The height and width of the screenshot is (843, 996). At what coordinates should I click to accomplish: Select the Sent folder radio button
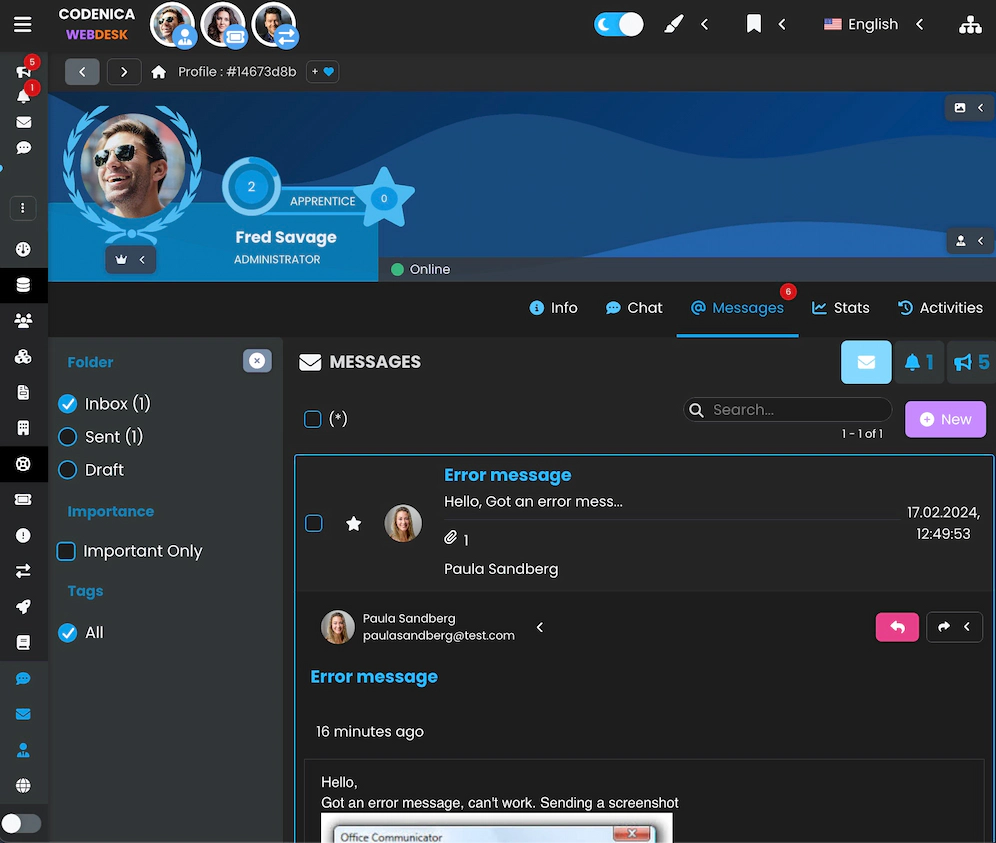click(68, 437)
